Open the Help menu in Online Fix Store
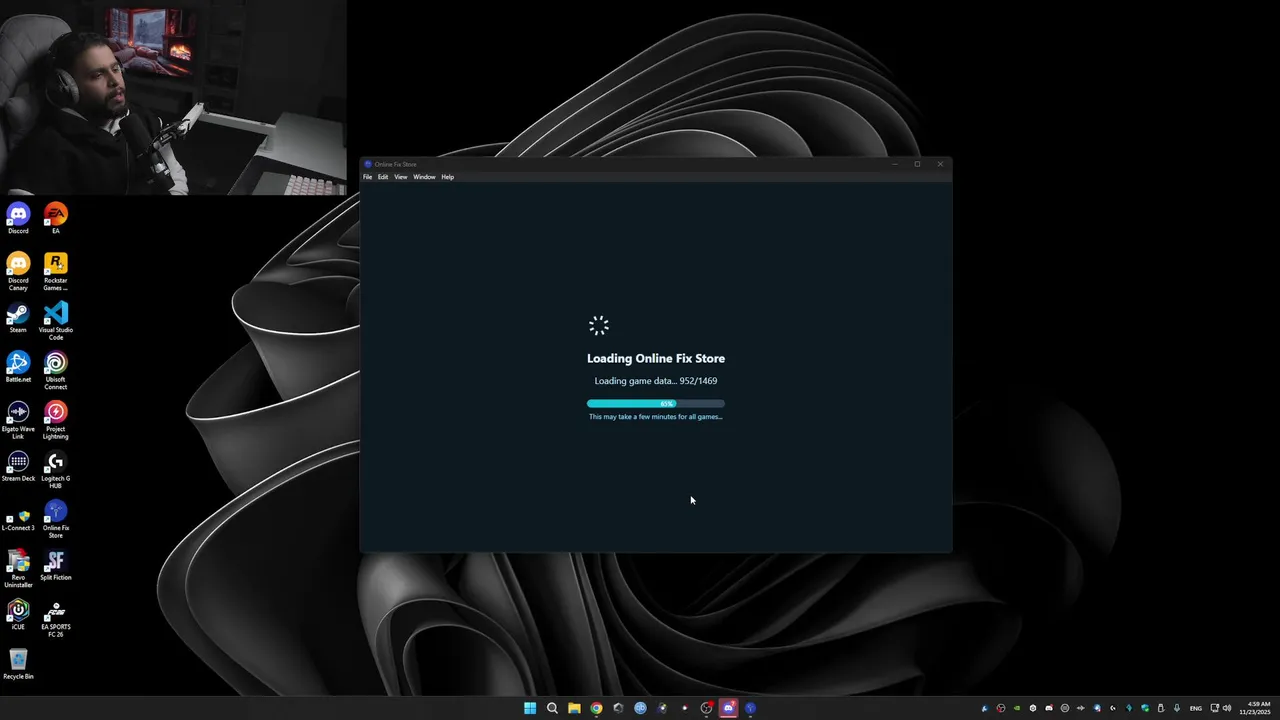Image resolution: width=1280 pixels, height=720 pixels. pos(448,177)
